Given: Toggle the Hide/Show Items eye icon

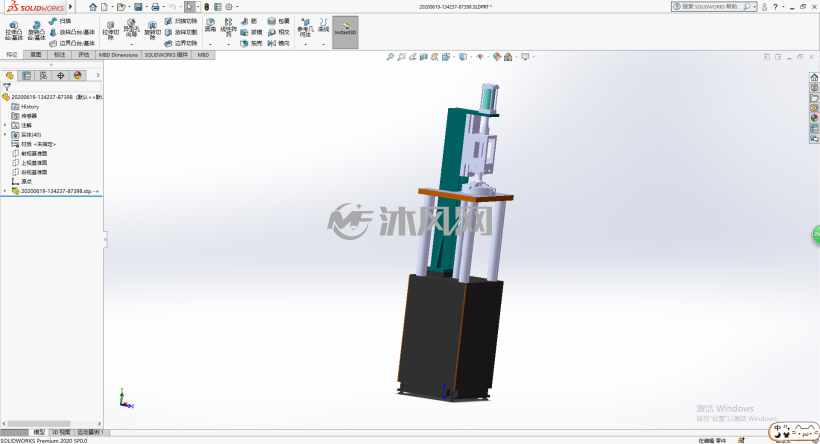Looking at the screenshot, I should (480, 56).
